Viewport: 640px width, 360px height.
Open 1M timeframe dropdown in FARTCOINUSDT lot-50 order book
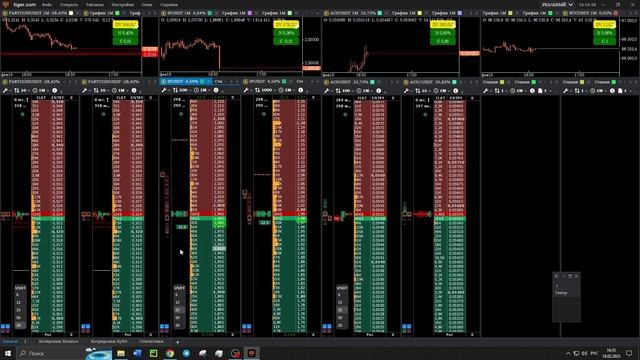click(x=40, y=90)
